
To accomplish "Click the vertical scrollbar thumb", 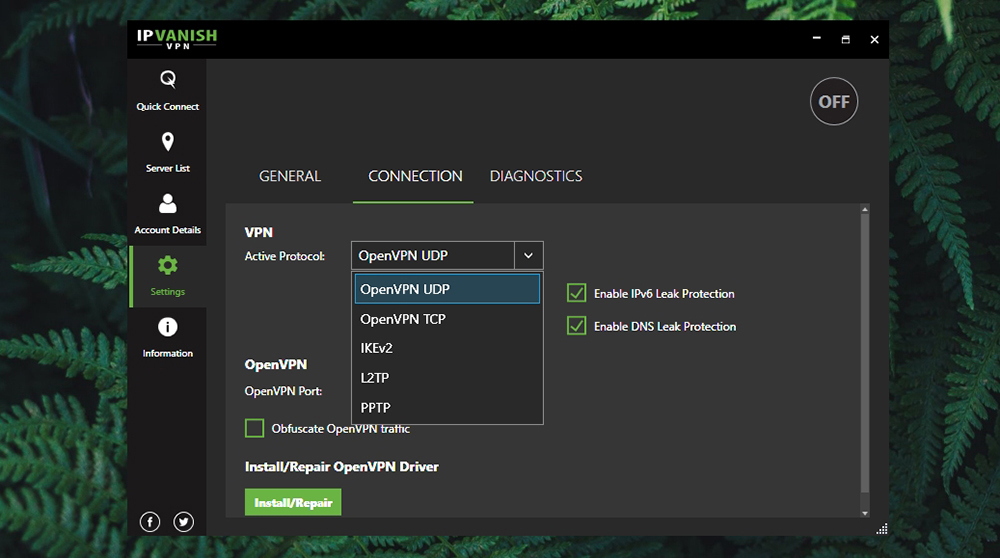I will click(x=865, y=353).
